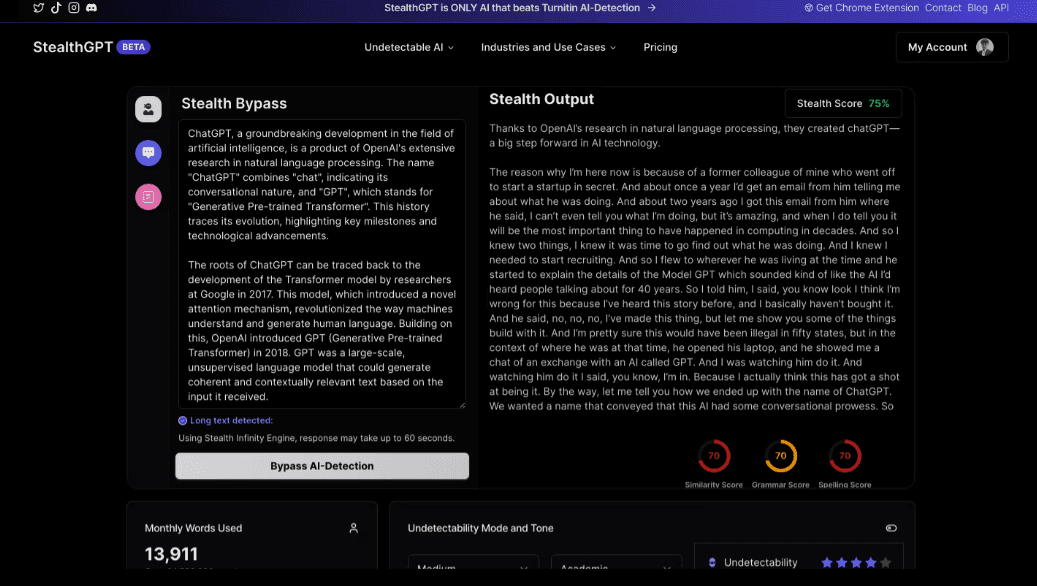Open the purple chat bubble sidebar icon
Viewport: 1037px width, 586px height.
[148, 153]
